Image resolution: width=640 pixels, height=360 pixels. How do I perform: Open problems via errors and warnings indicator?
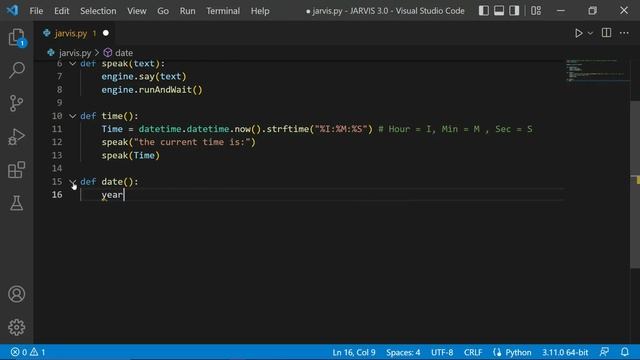click(28, 352)
